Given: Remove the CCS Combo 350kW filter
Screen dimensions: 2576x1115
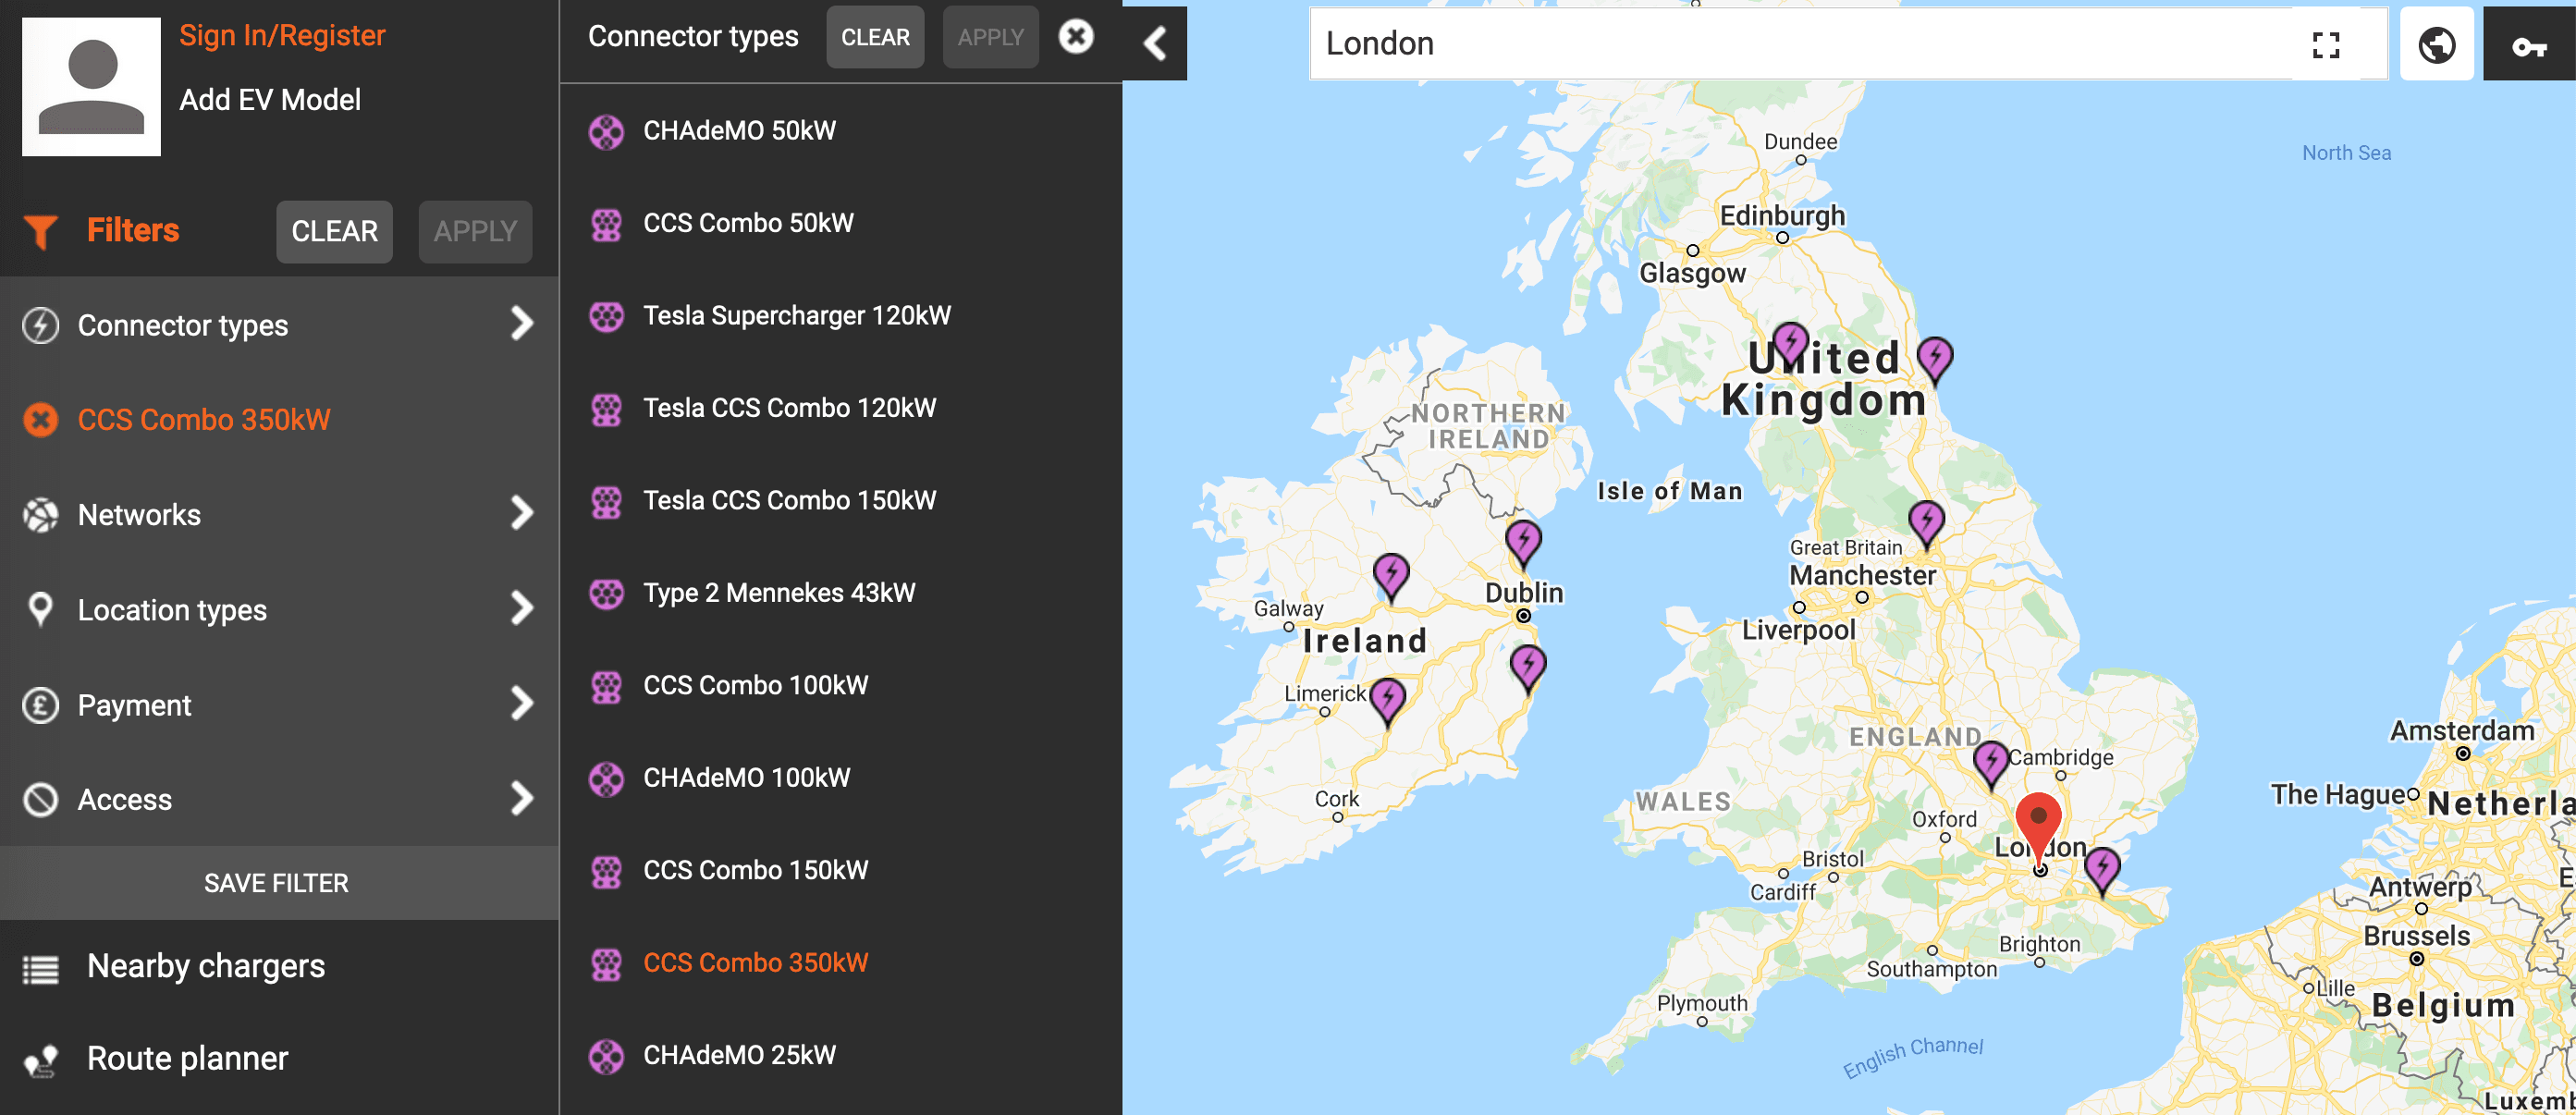Looking at the screenshot, I should coord(41,420).
